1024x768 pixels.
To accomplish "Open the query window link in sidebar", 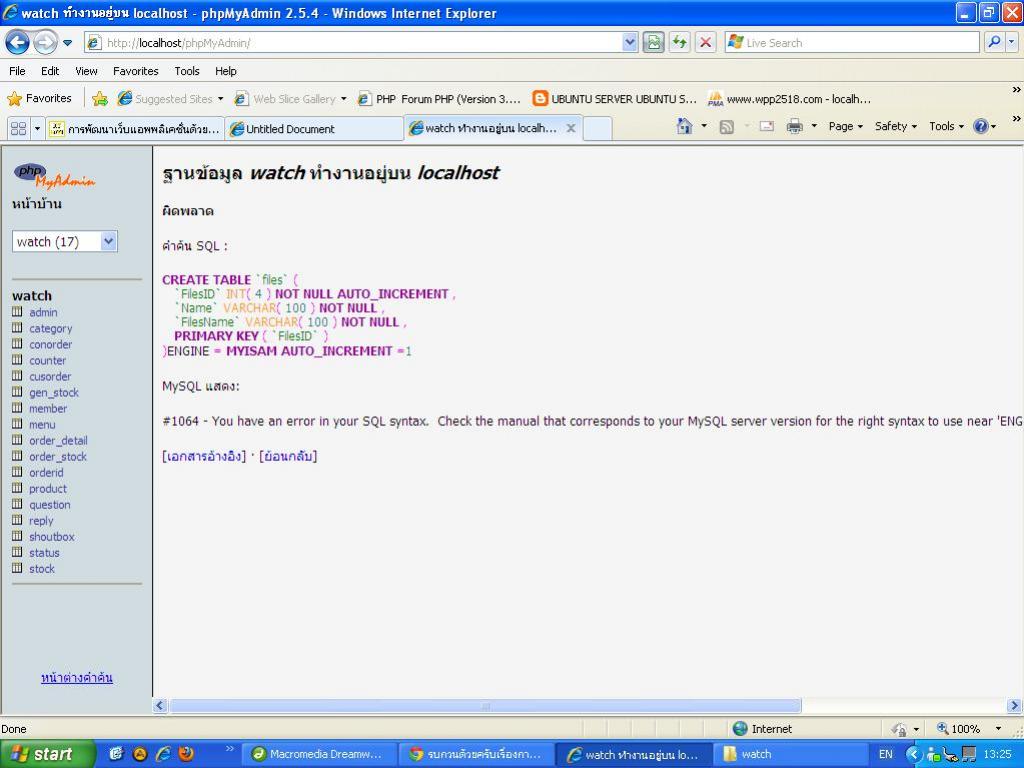I will pos(76,677).
